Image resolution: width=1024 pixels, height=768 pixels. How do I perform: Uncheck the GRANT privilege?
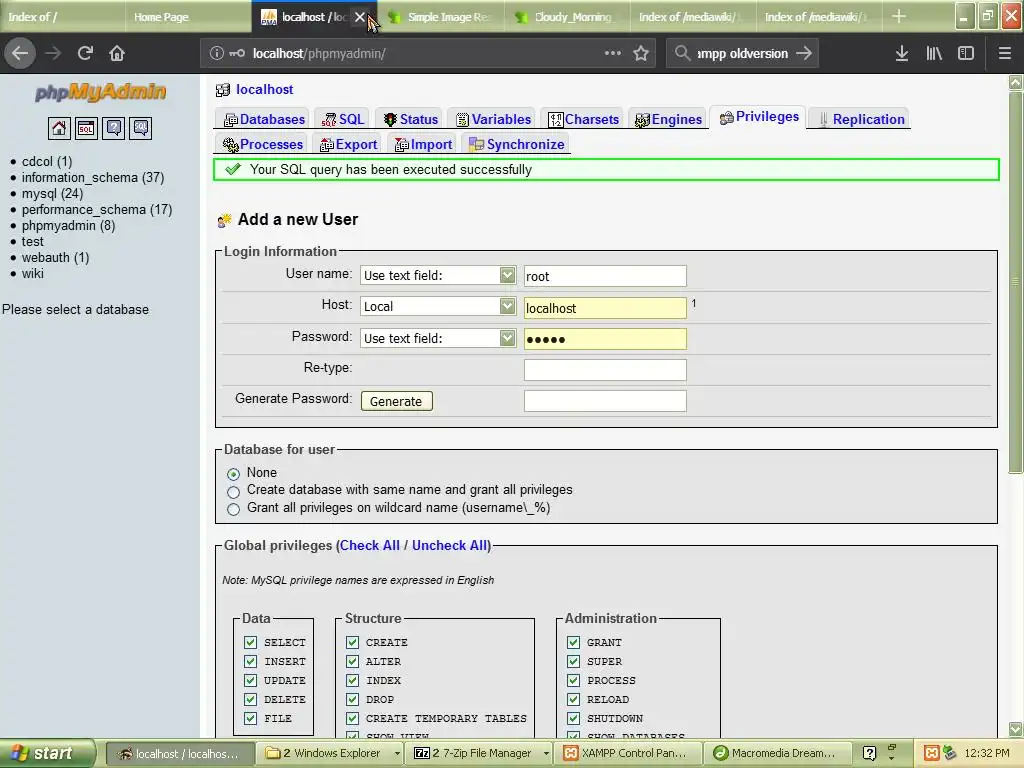click(x=573, y=643)
